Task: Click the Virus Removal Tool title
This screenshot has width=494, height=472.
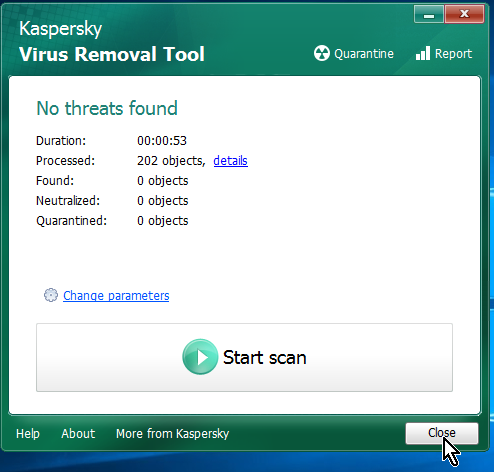Action: (x=112, y=54)
